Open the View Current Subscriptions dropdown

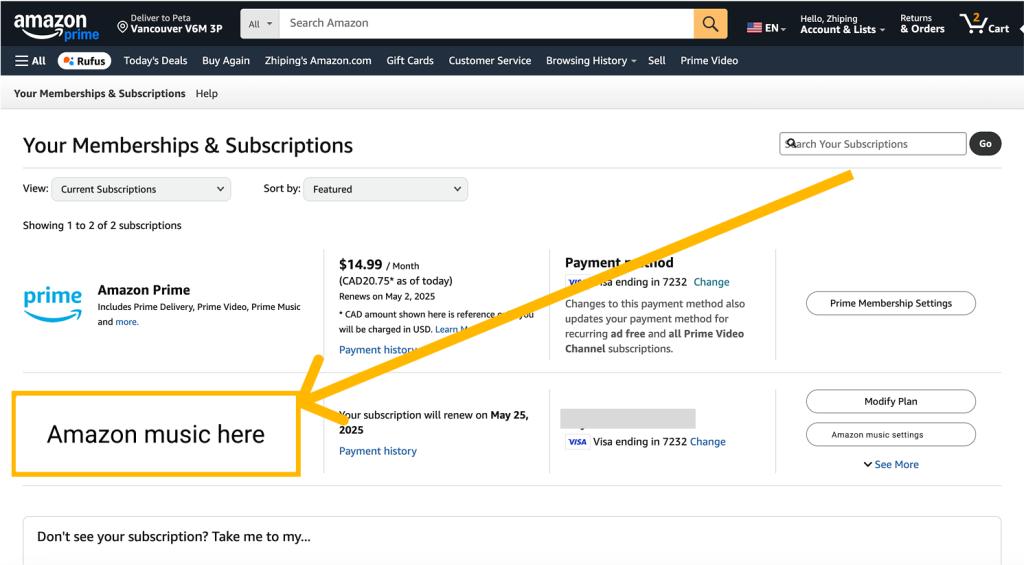point(141,189)
